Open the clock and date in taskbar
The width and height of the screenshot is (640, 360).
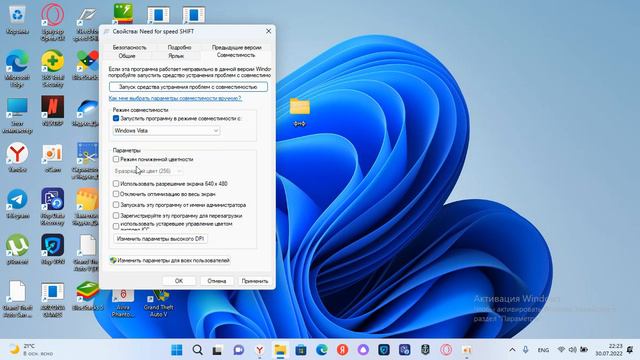pos(609,350)
